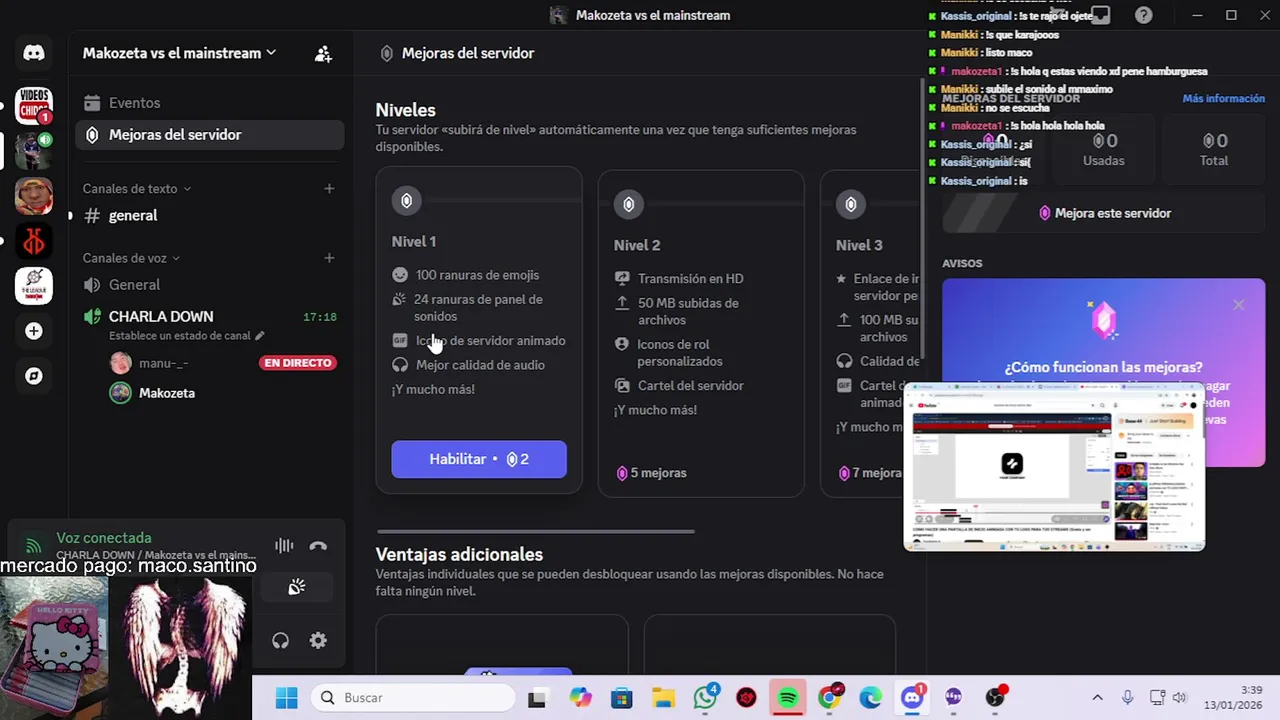Click the '0 Total' boosts counter

coord(1214,149)
